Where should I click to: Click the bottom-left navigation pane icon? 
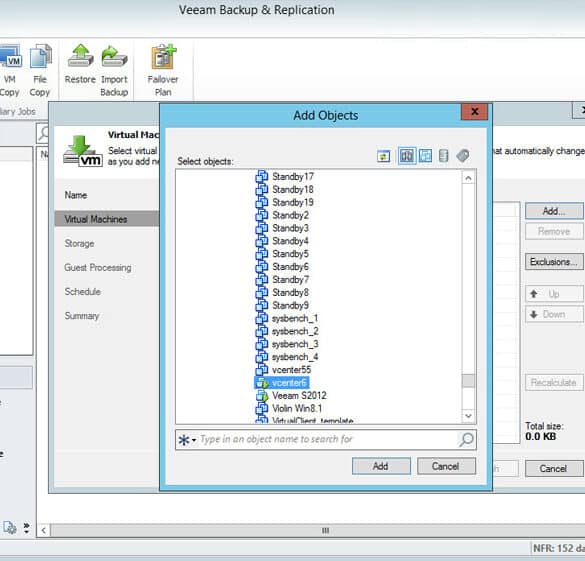click(x=10, y=527)
